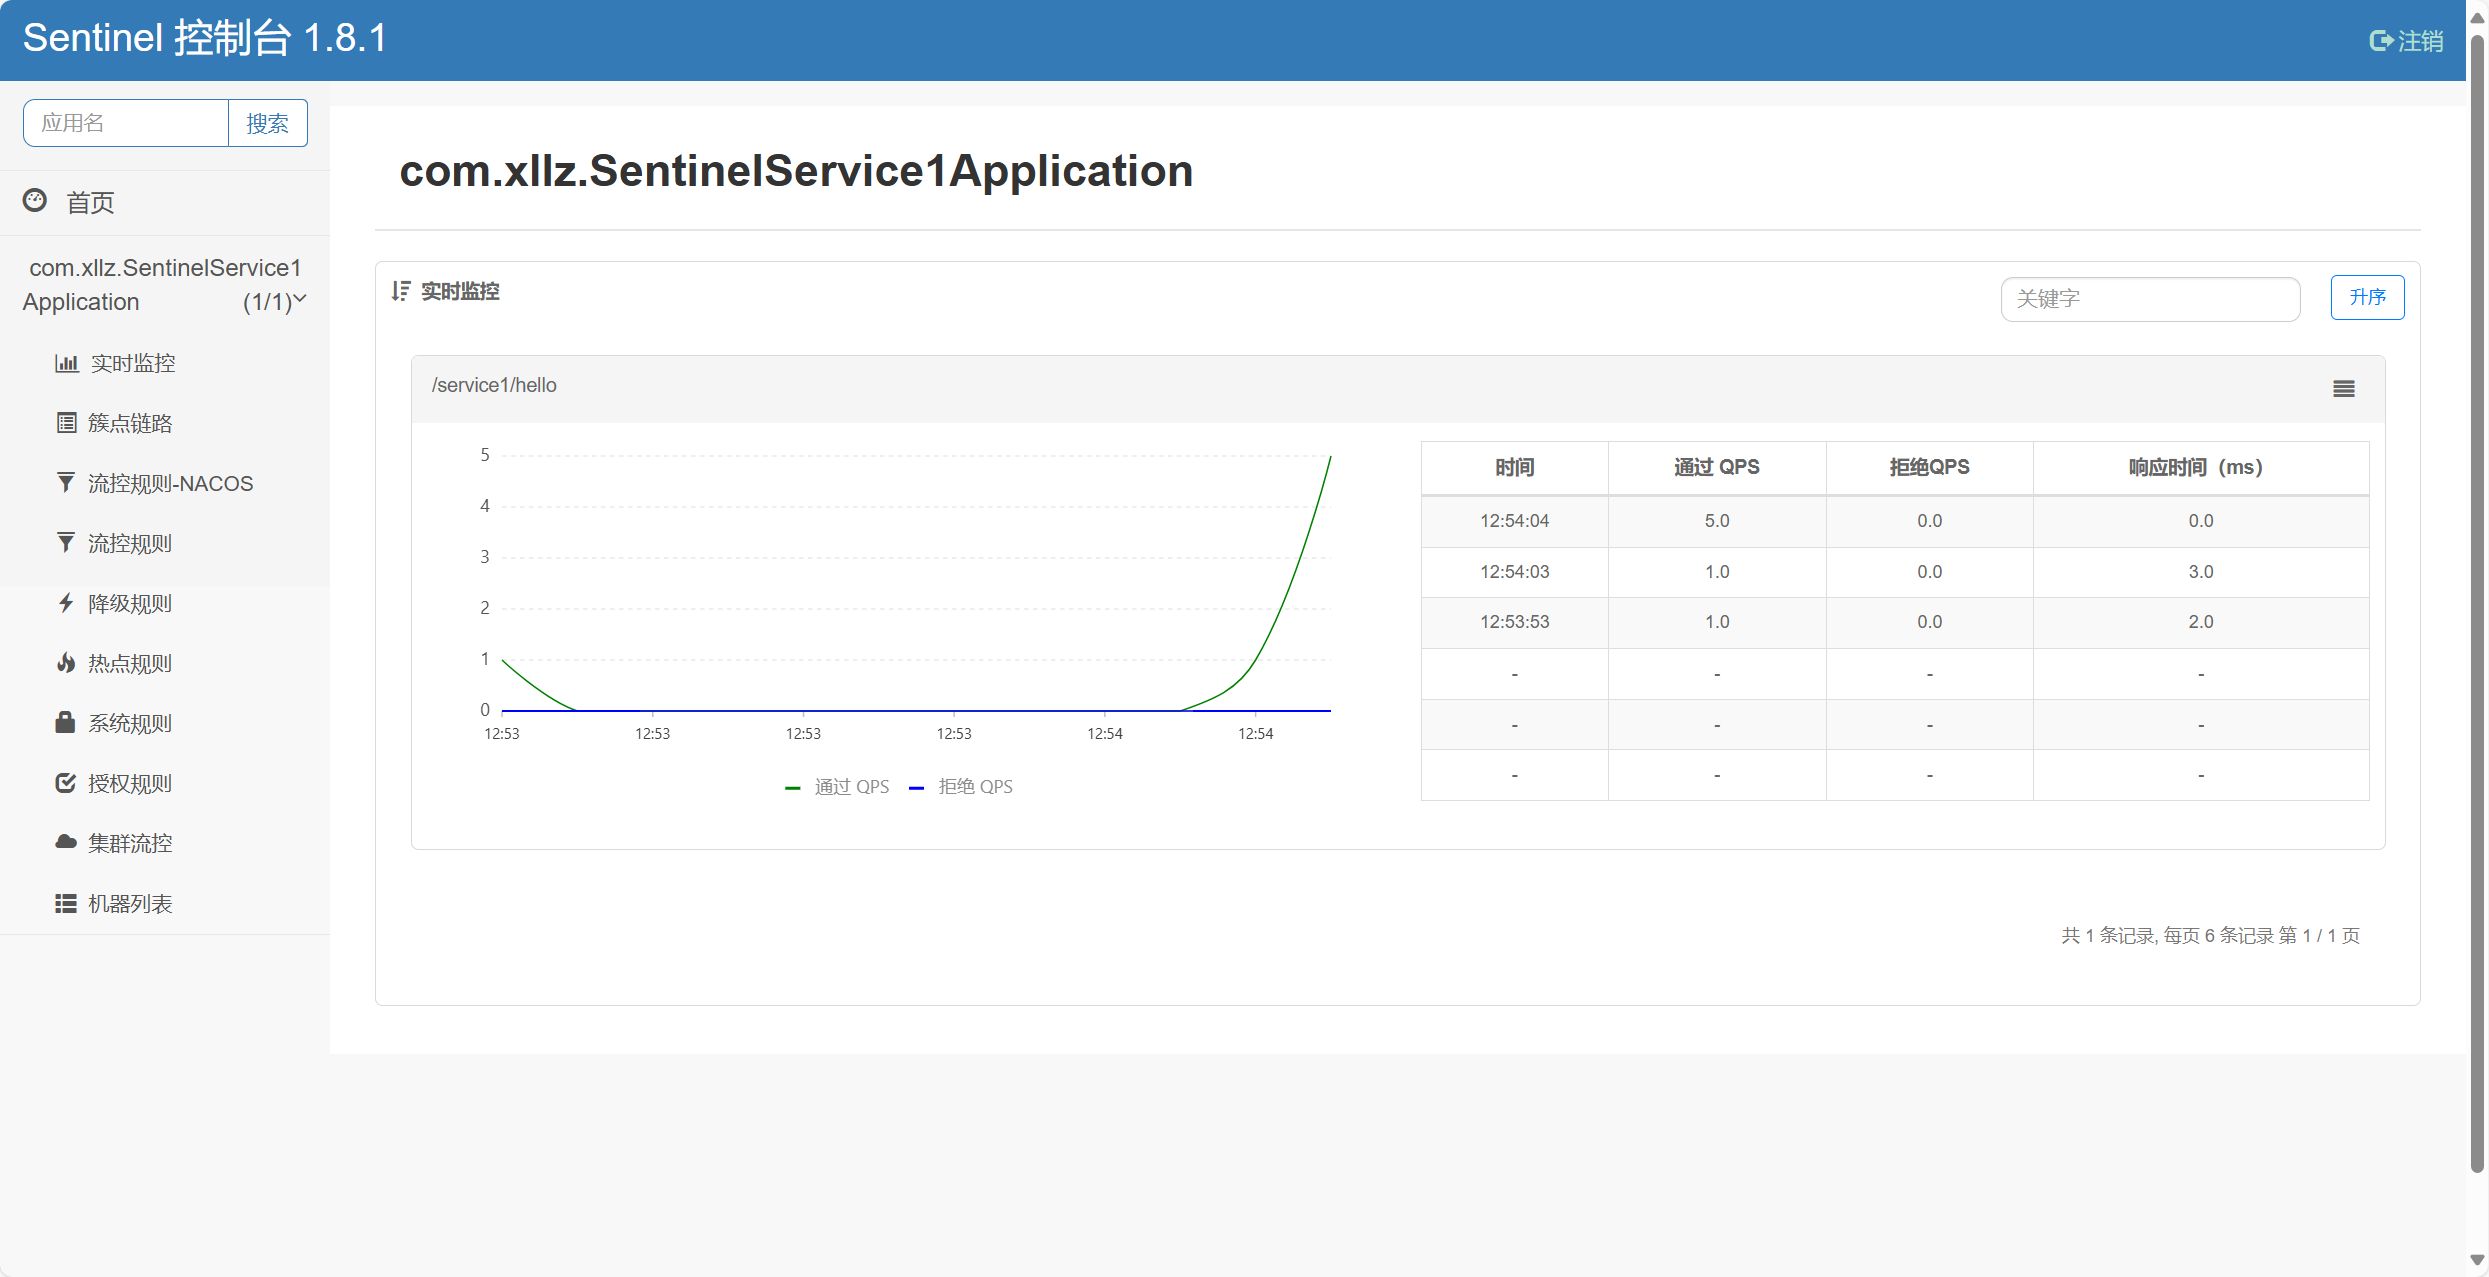This screenshot has height=1277, width=2489.
Task: Open 流控规则-NACOS in the sidebar
Action: pyautogui.click(x=171, y=483)
